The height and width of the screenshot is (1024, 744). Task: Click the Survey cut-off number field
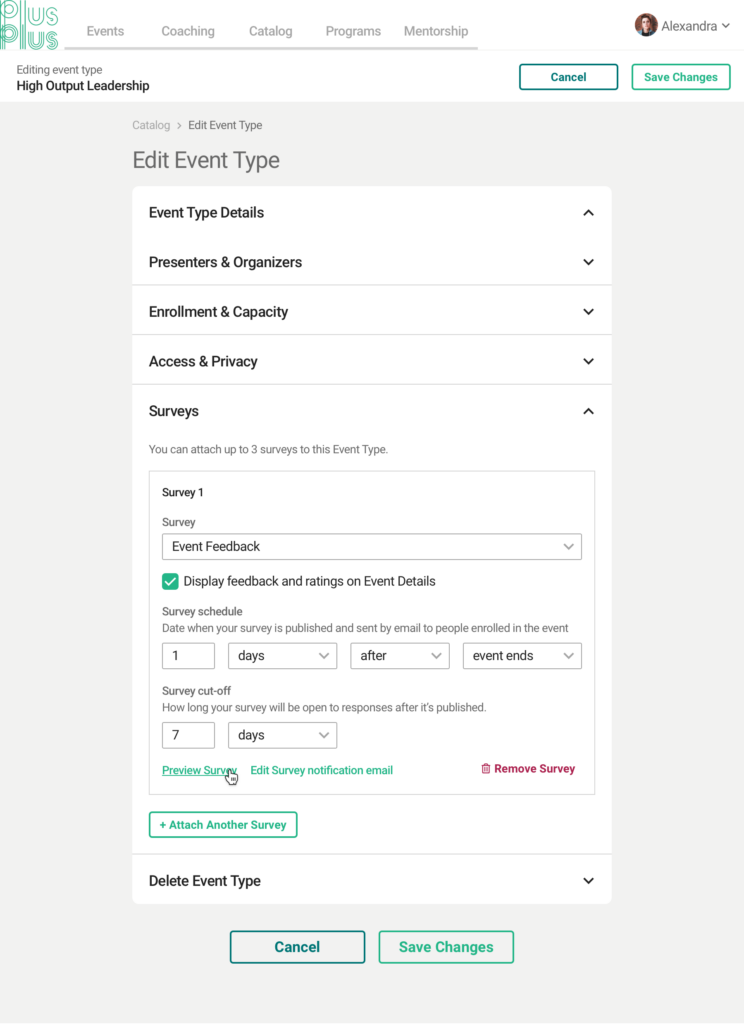point(188,735)
